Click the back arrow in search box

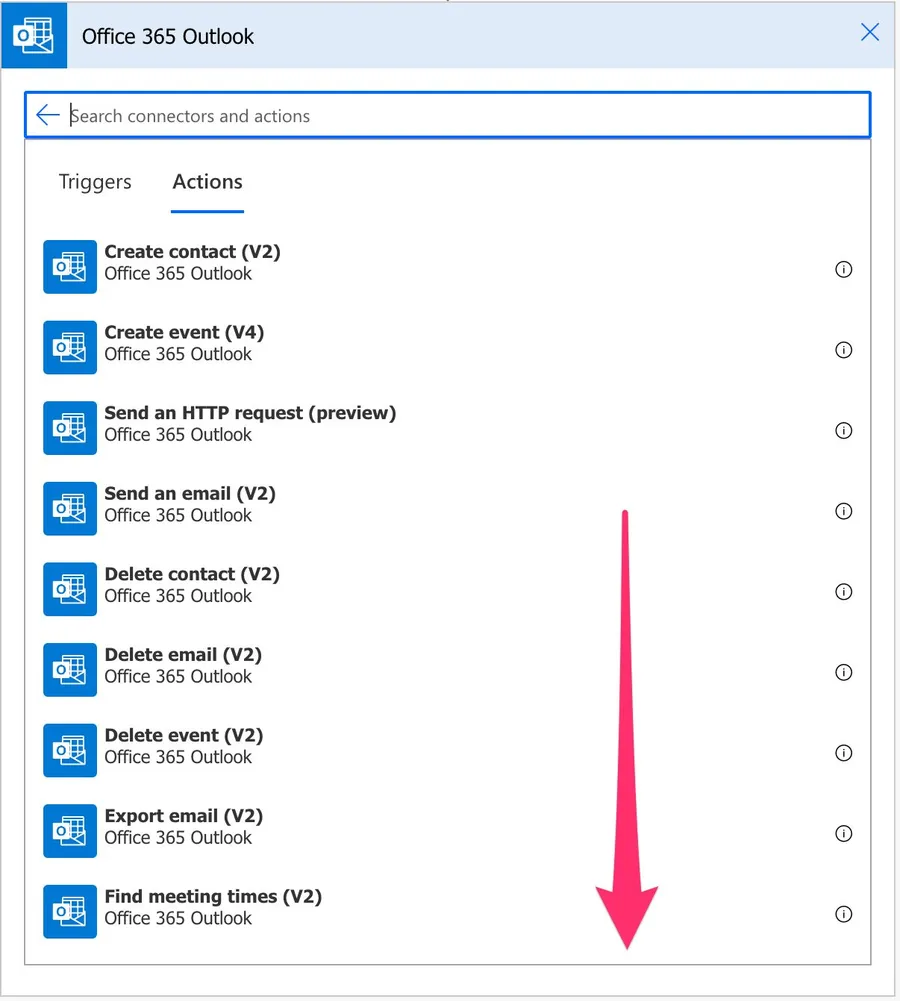coord(47,115)
